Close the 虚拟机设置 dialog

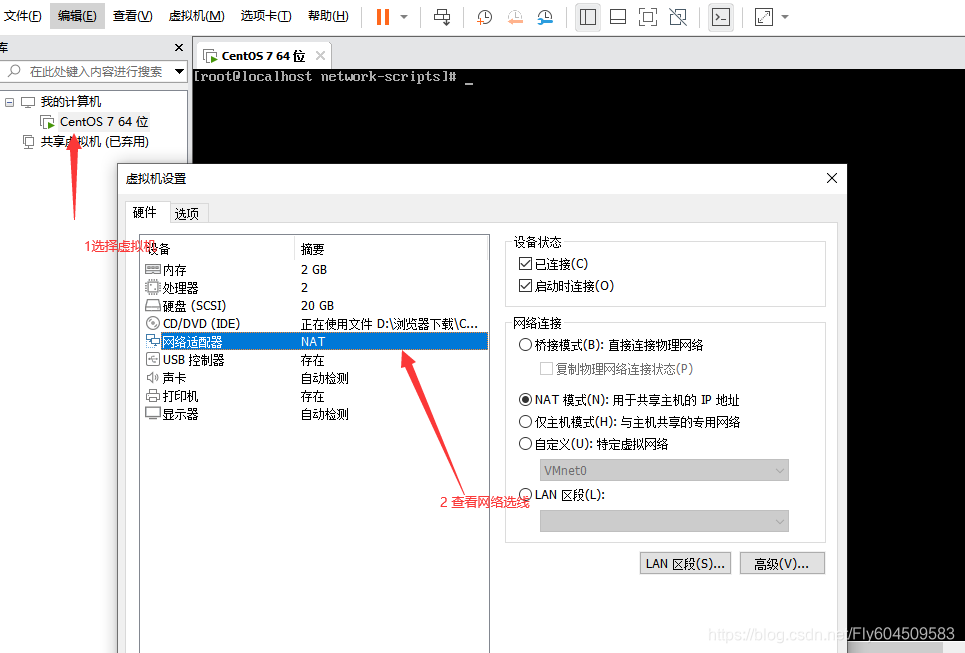pos(831,178)
